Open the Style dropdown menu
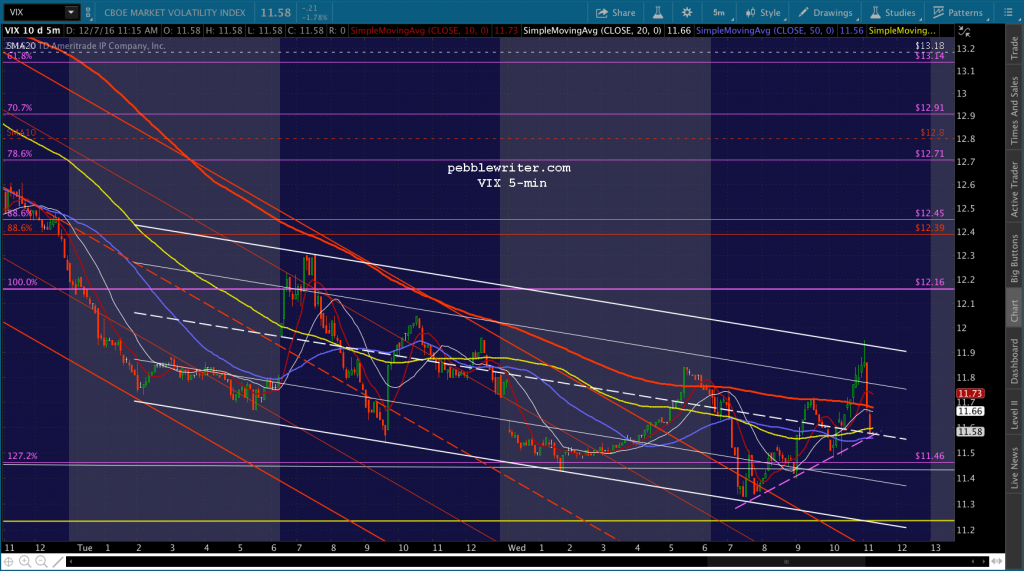Viewport: 1024px width, 571px height. click(763, 13)
